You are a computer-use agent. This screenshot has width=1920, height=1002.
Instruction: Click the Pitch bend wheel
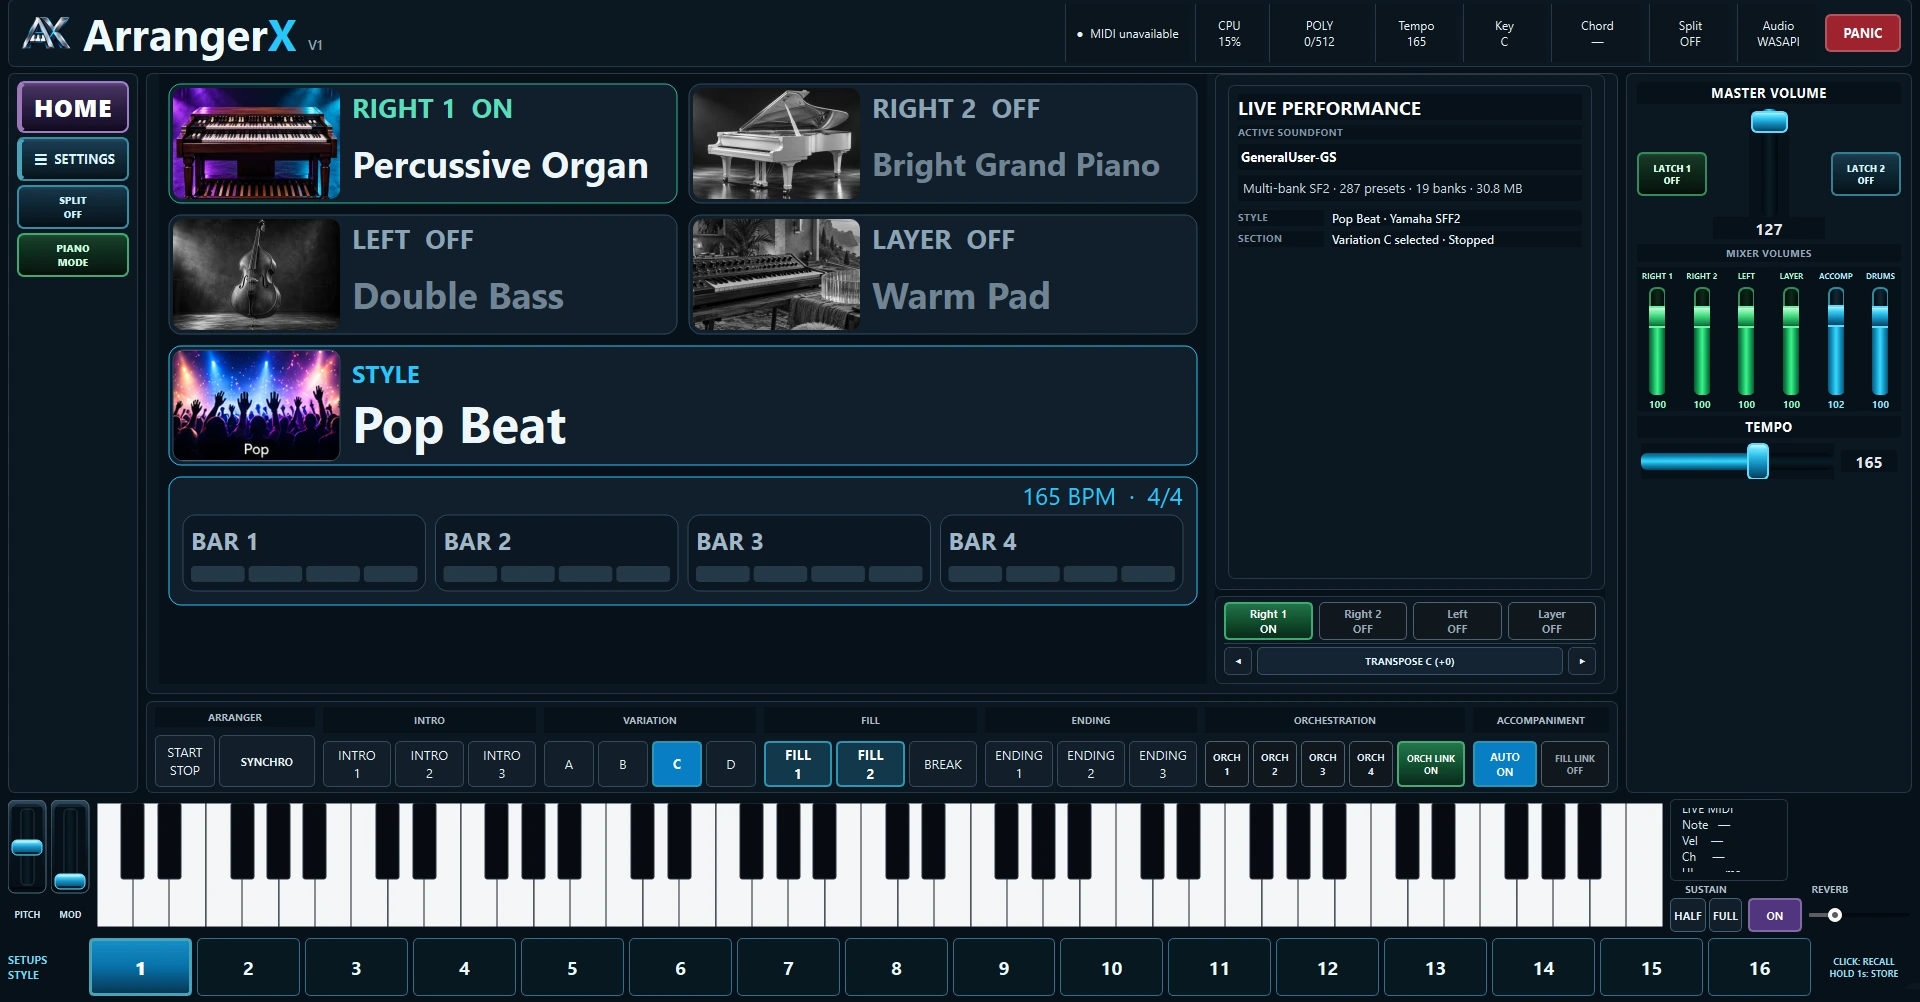27,846
